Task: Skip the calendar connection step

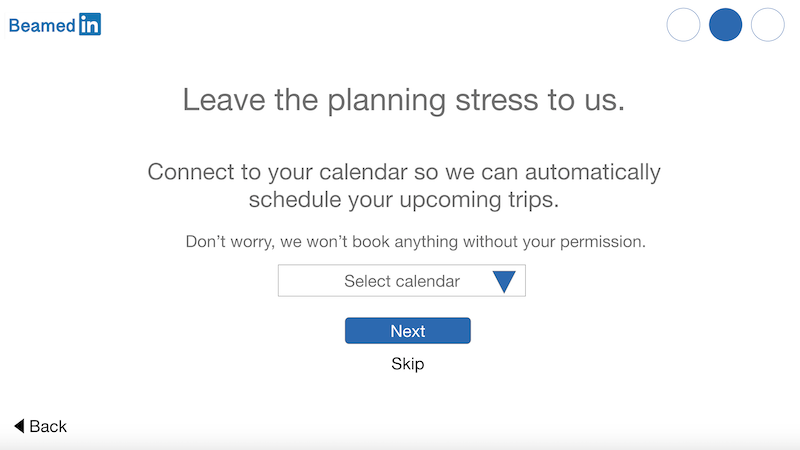Action: (408, 364)
